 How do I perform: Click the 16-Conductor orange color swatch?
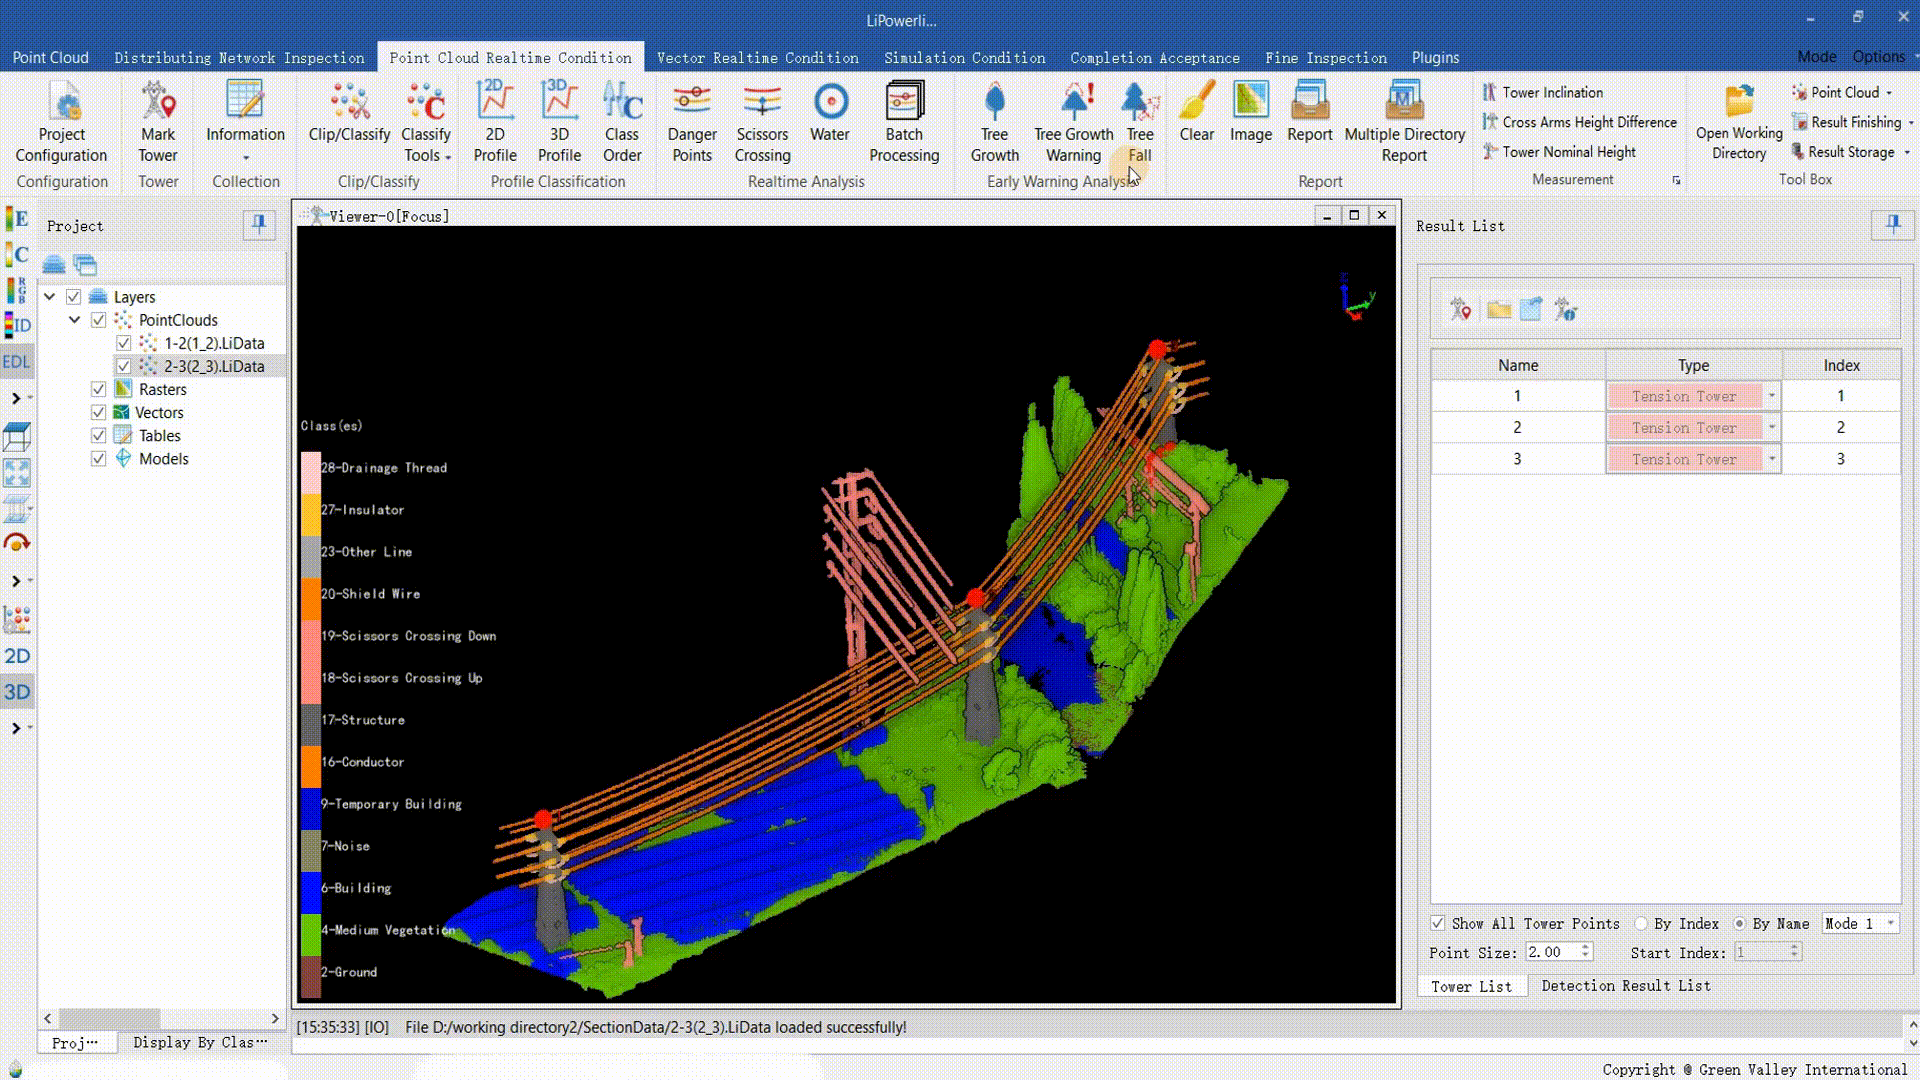point(311,765)
